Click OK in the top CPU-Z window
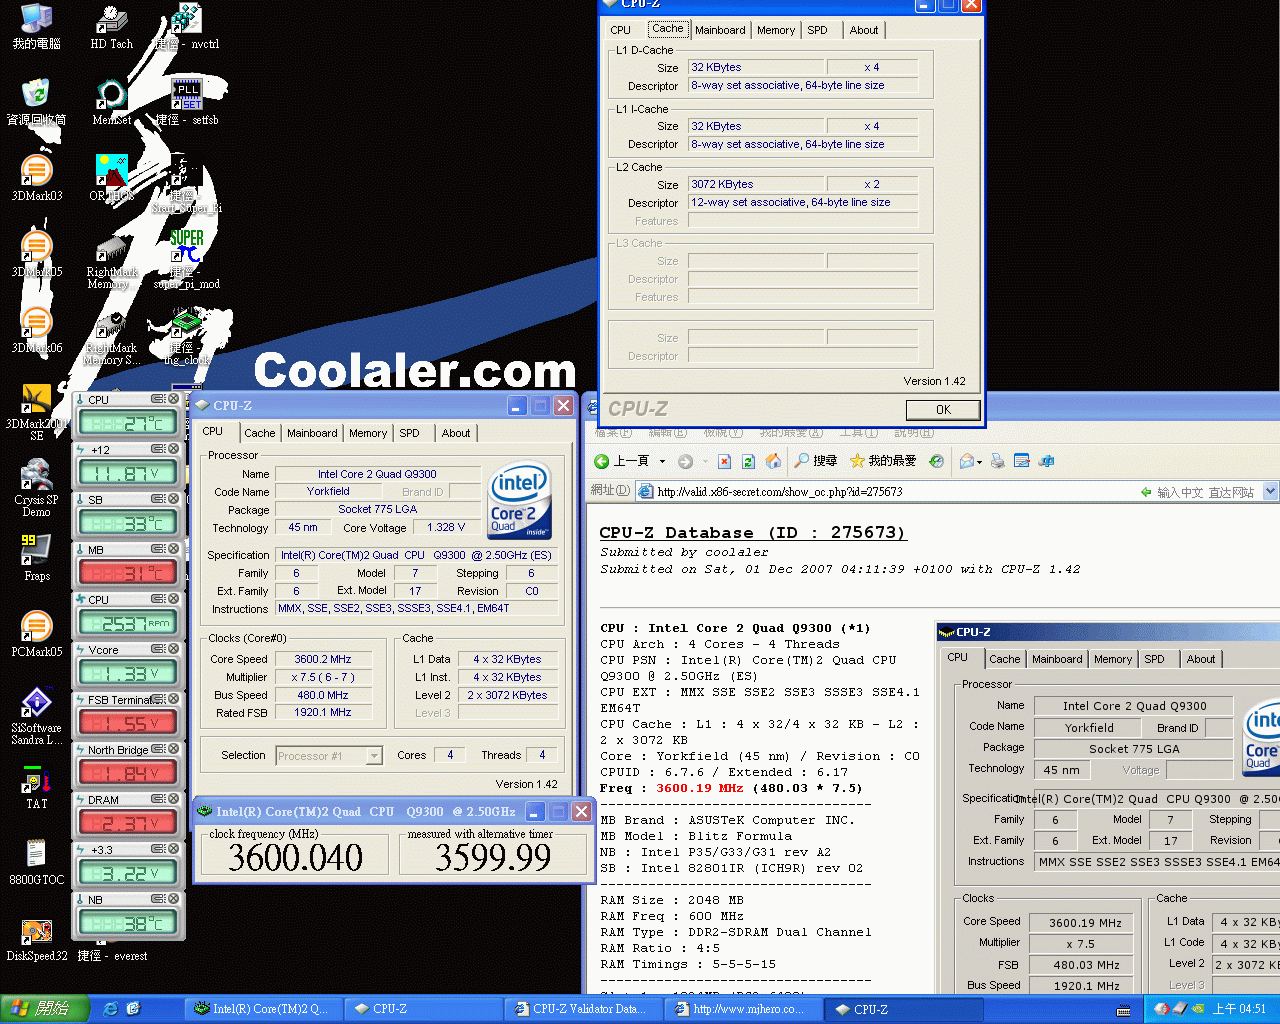 (943, 410)
